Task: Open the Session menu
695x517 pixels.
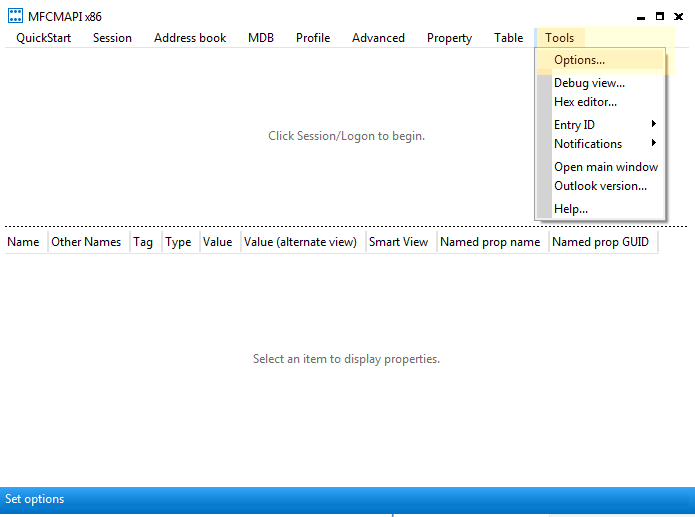Action: point(112,38)
